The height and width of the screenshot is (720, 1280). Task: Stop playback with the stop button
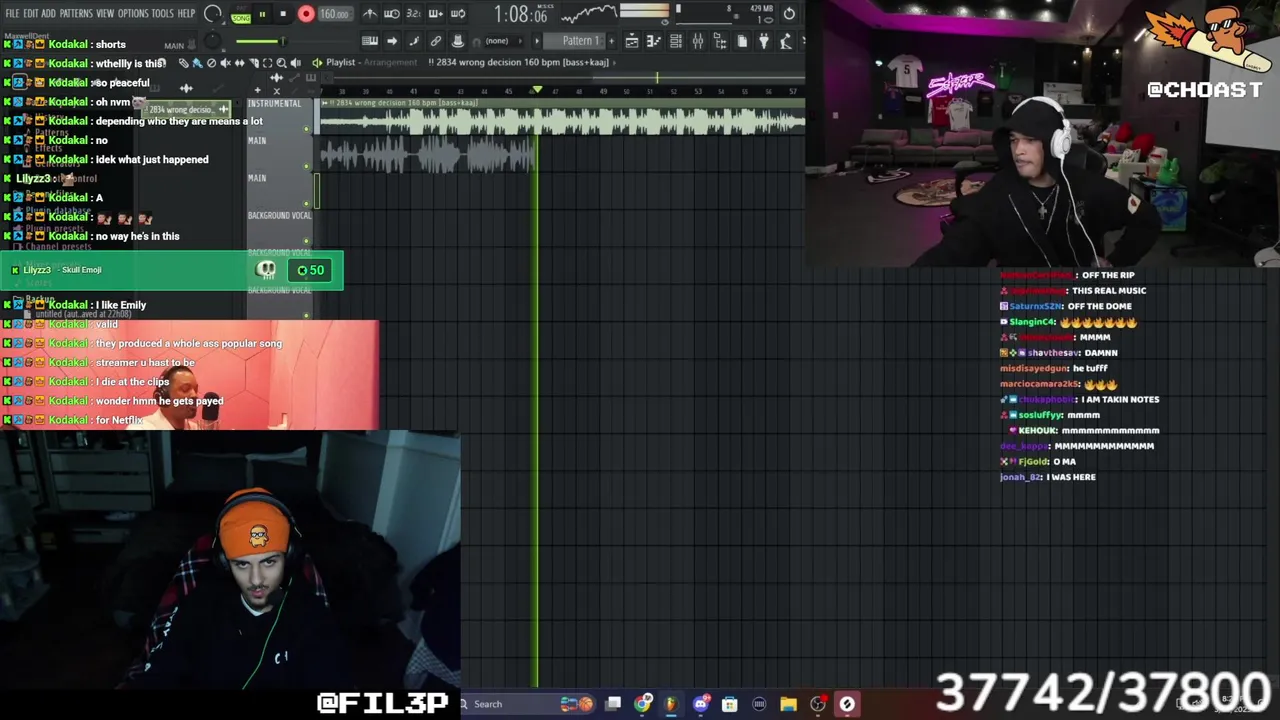click(x=283, y=15)
